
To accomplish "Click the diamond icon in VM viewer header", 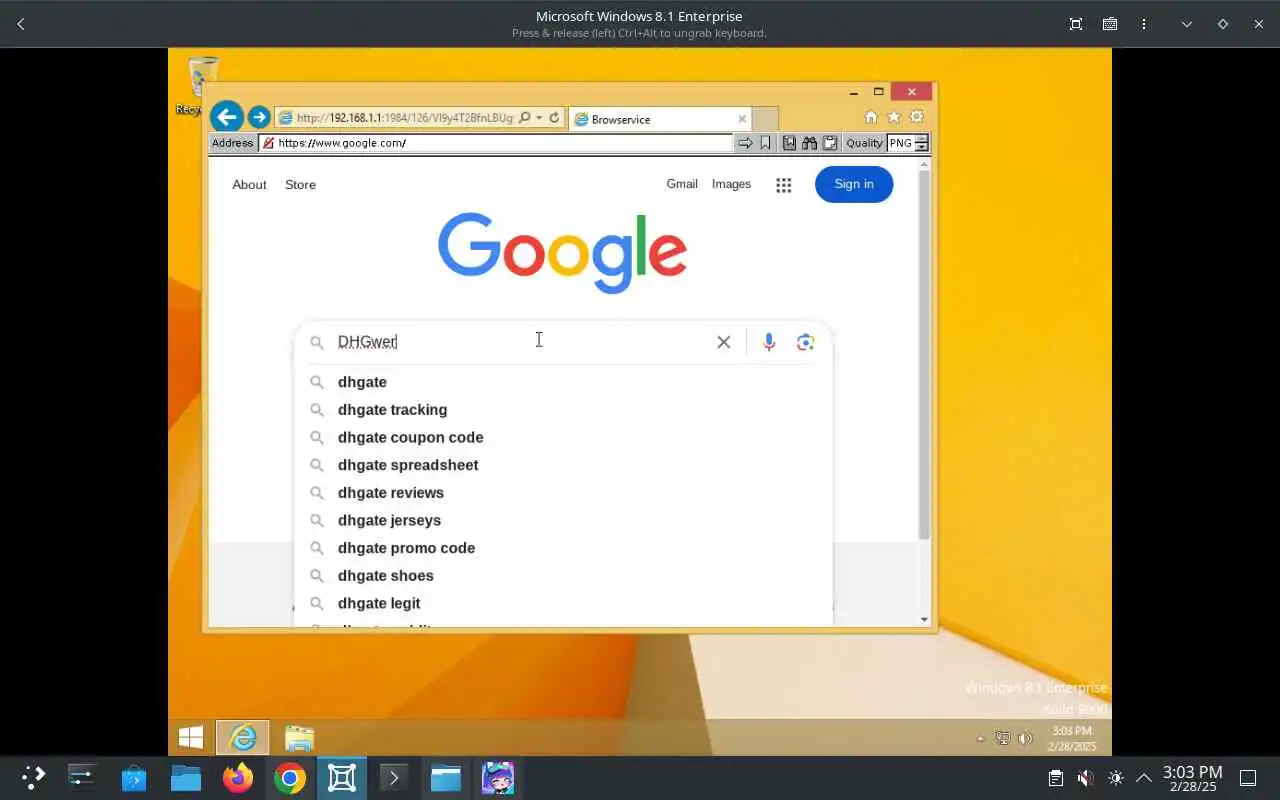I will pyautogui.click(x=1222, y=24).
